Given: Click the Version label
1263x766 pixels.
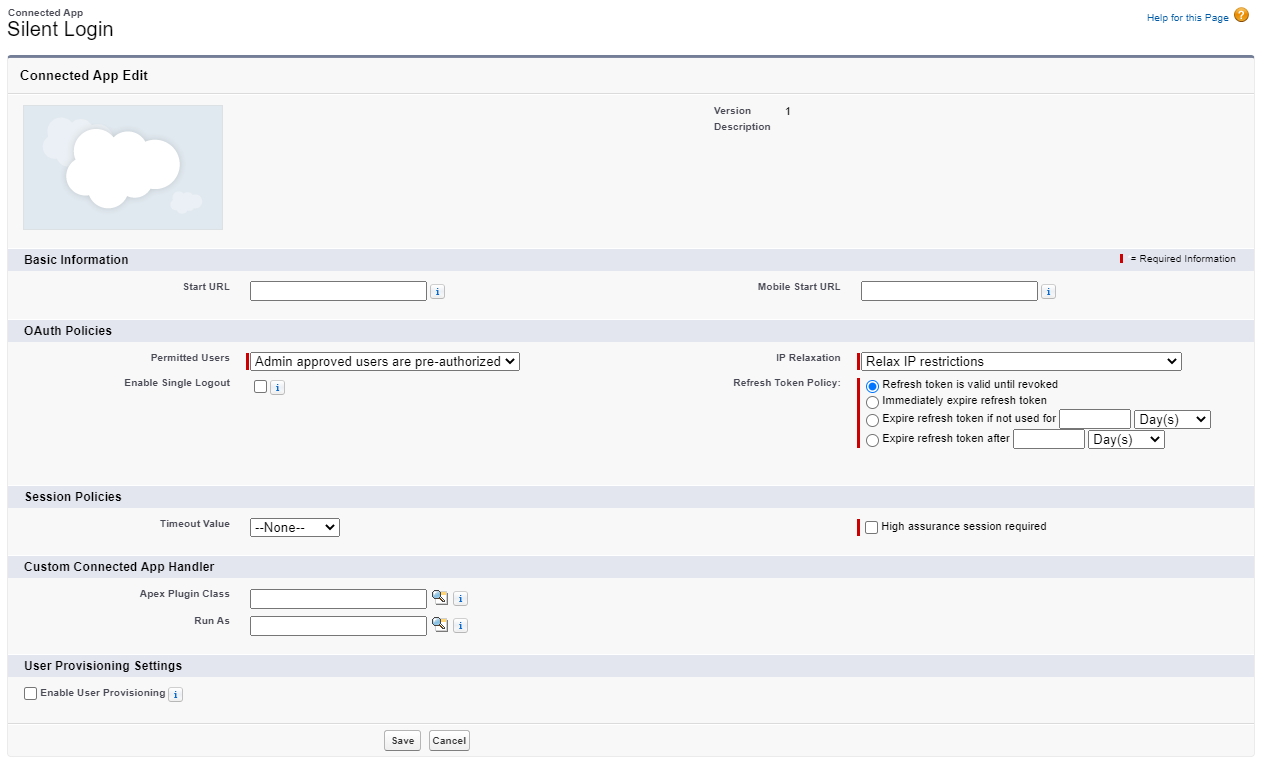Looking at the screenshot, I should tap(732, 111).
